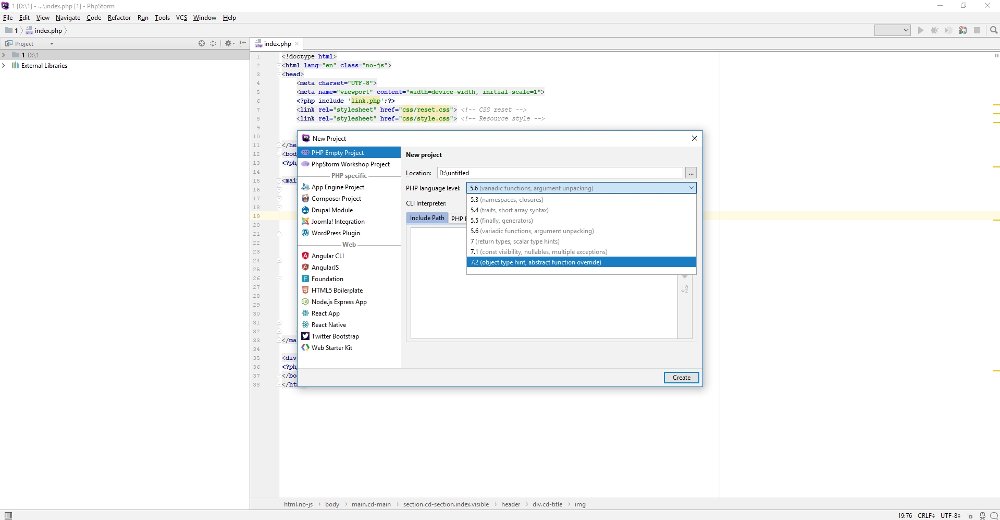
Task: Select the Composer Project type
Action: 336,198
